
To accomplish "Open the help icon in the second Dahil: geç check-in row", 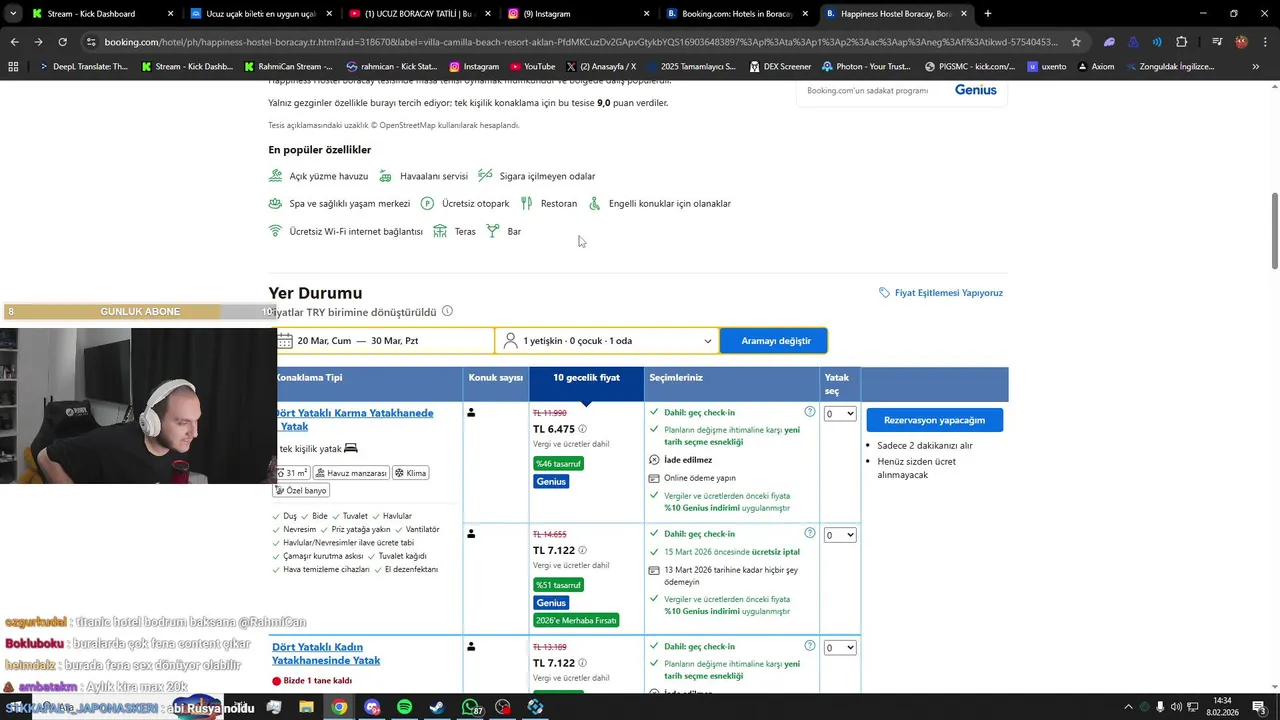I will (x=810, y=533).
